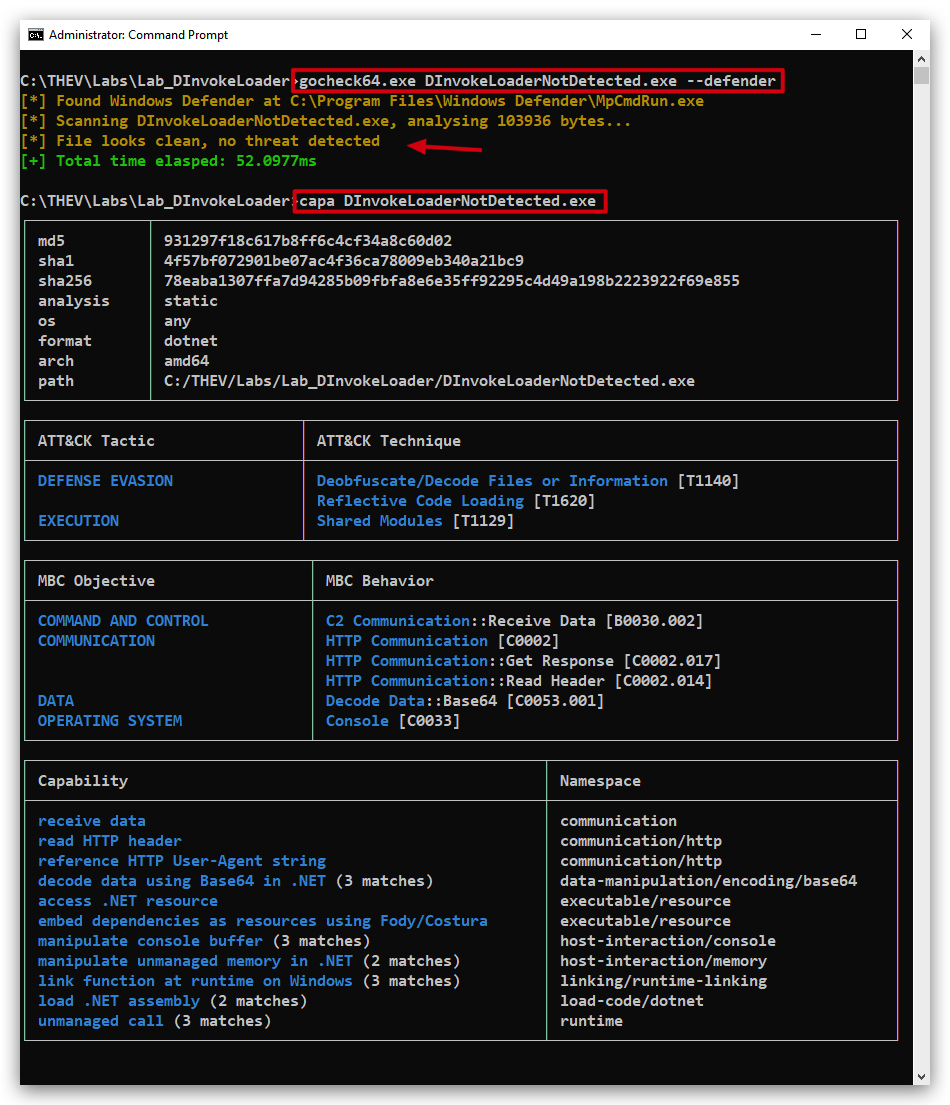Click 'manipulate unmanaged memory in .NET' capability

pos(195,961)
